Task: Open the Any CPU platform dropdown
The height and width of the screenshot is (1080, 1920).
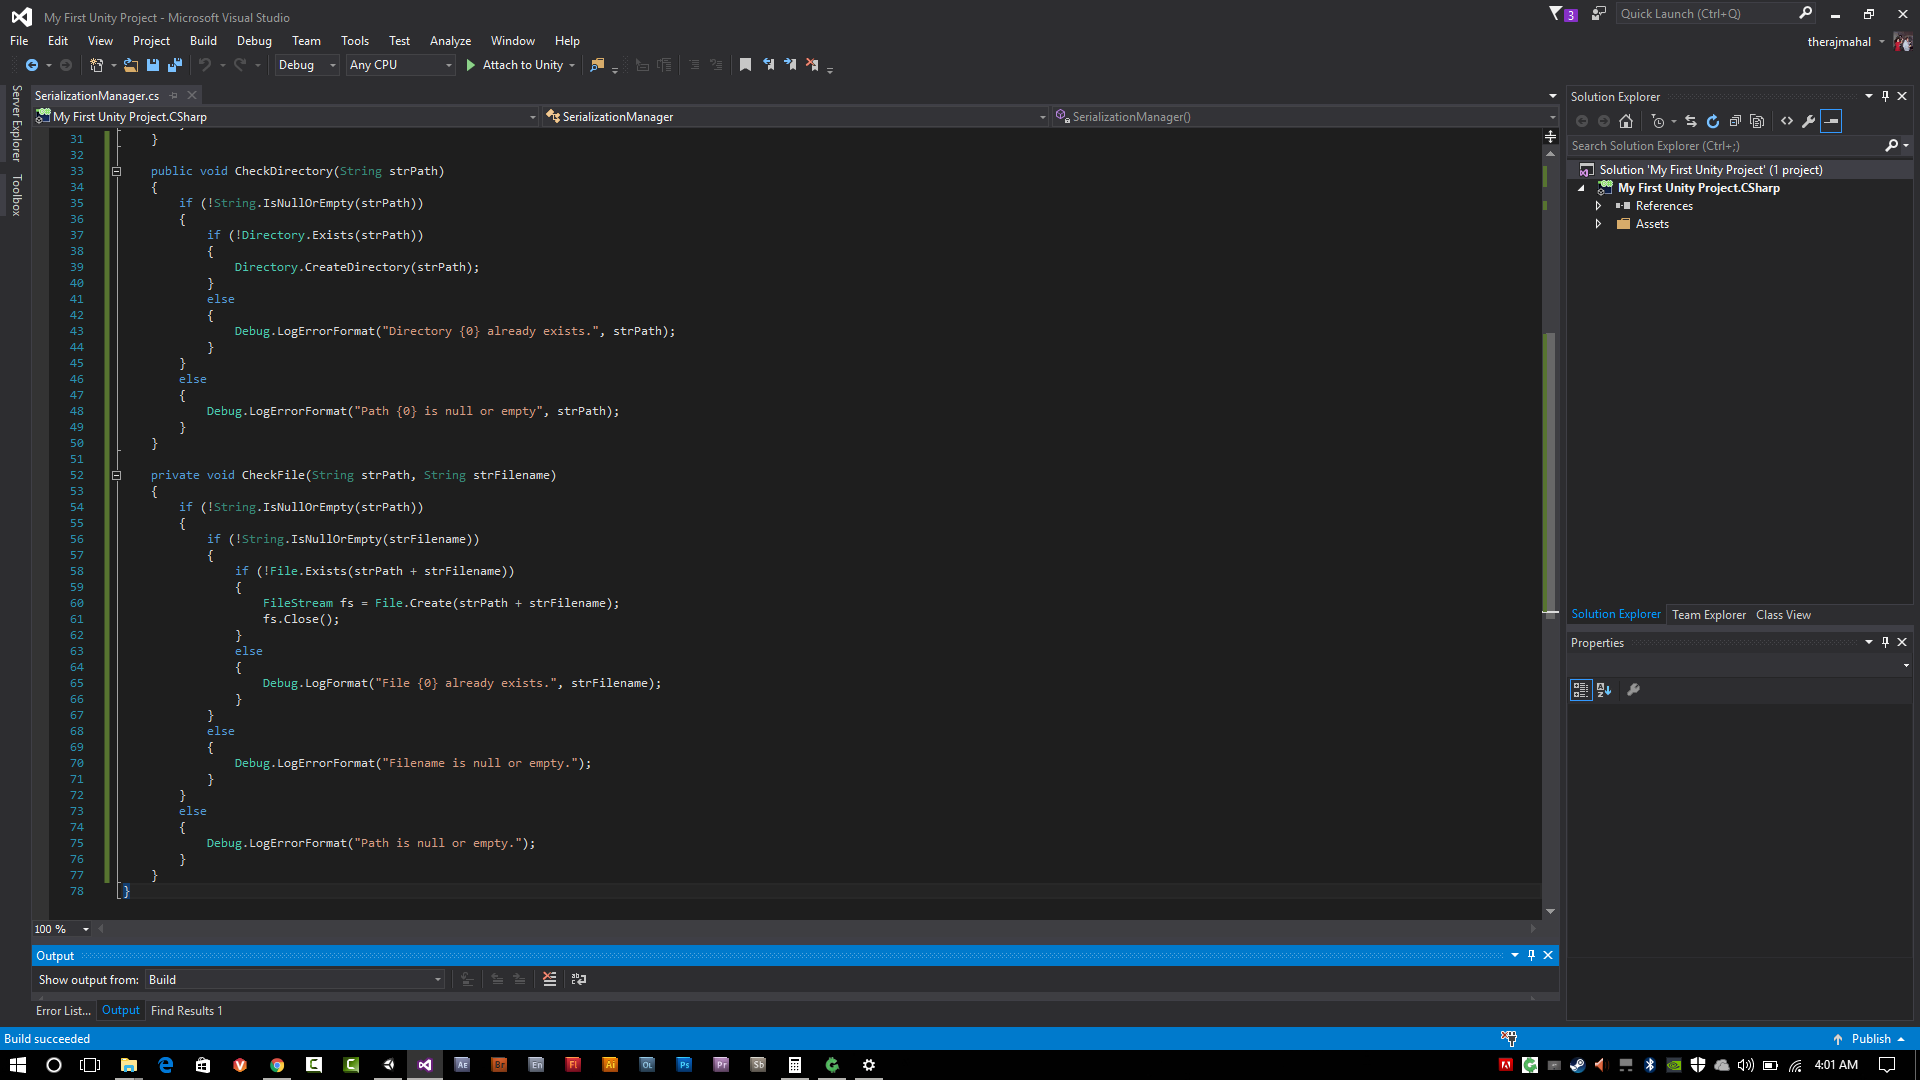Action: (x=400, y=65)
